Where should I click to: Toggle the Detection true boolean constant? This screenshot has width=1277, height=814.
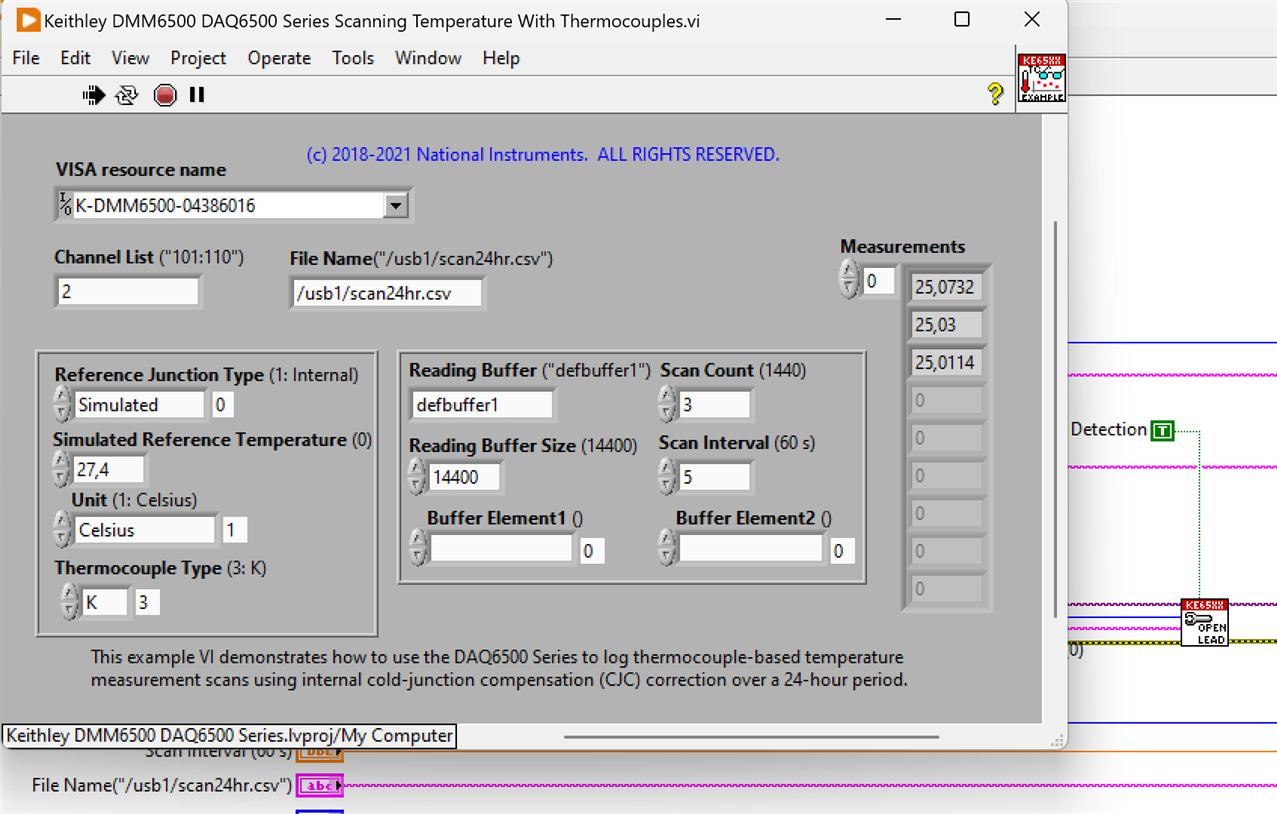[1162, 431]
